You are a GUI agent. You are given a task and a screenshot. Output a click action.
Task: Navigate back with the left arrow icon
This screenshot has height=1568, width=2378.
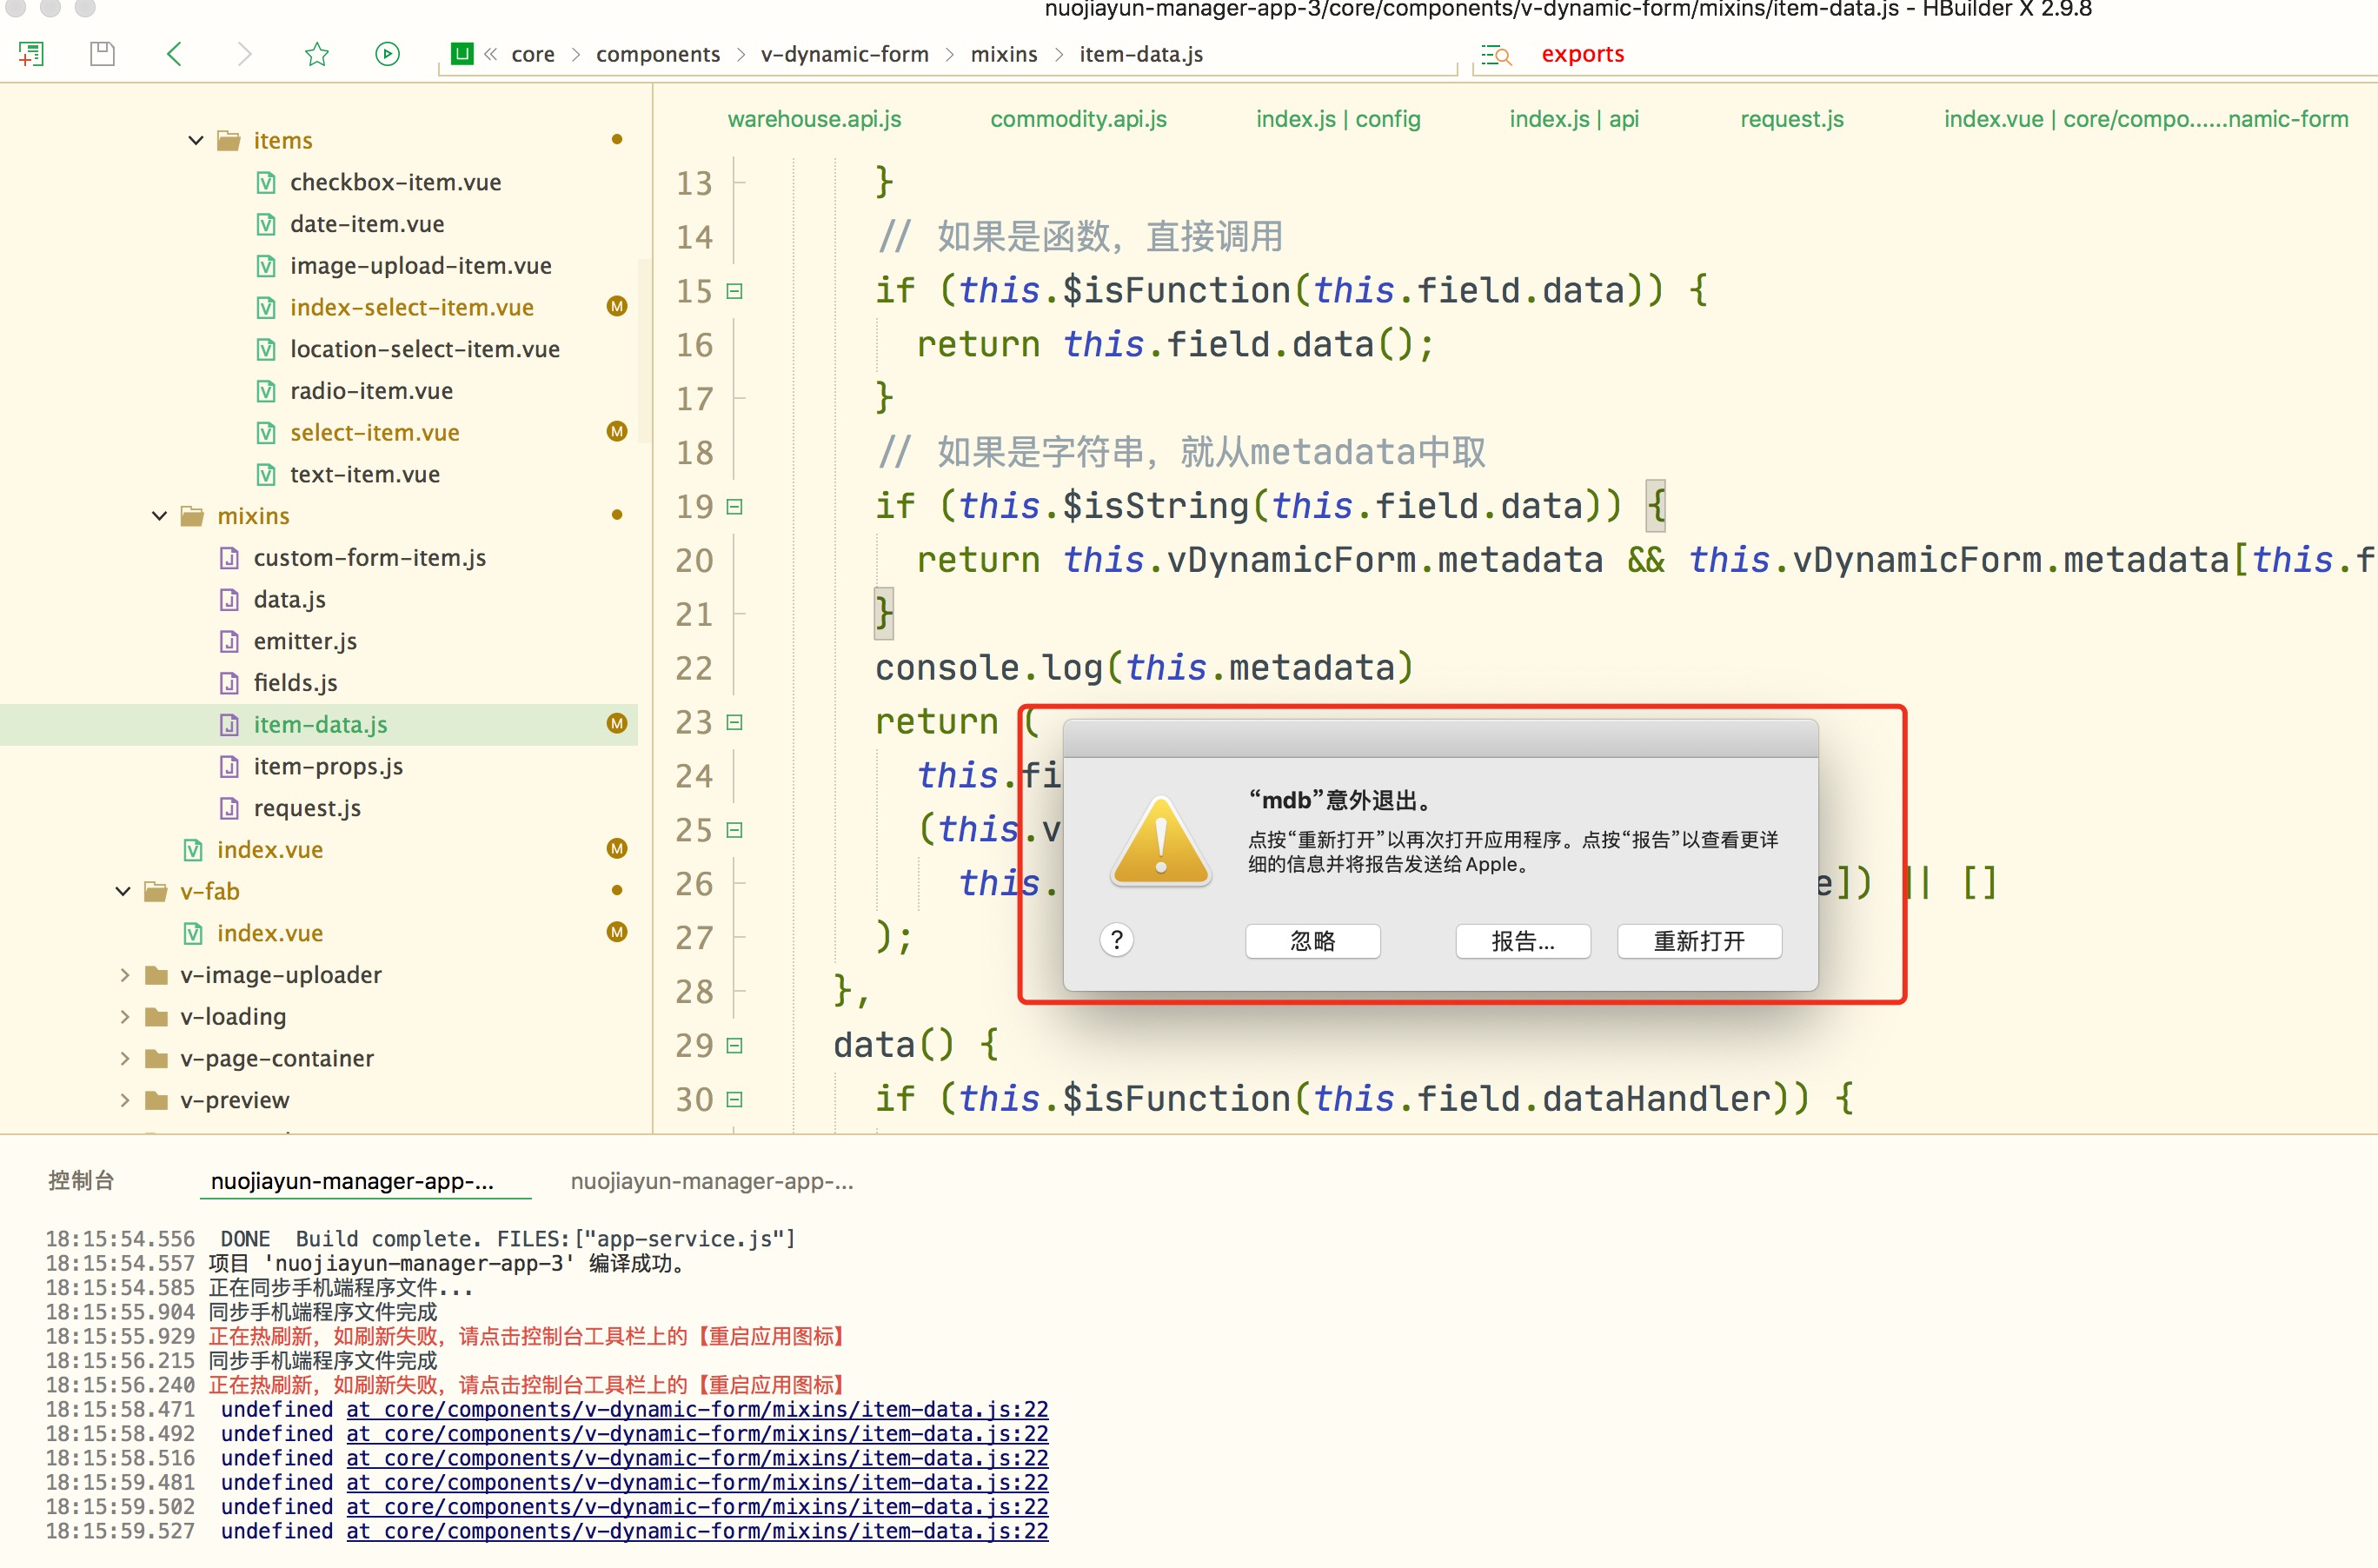pos(175,54)
